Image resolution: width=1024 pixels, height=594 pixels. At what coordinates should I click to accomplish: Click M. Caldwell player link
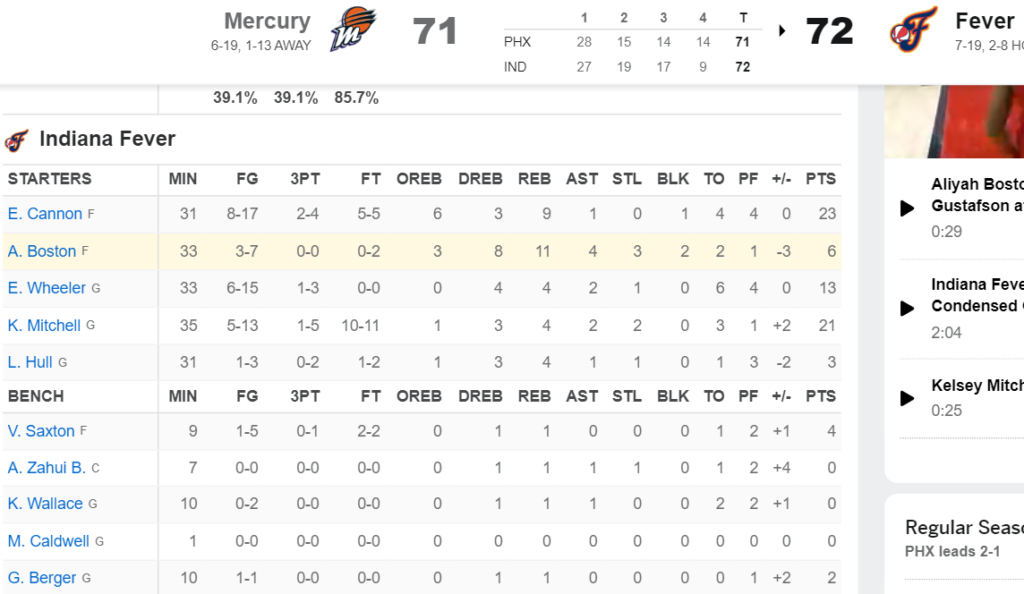coord(48,541)
